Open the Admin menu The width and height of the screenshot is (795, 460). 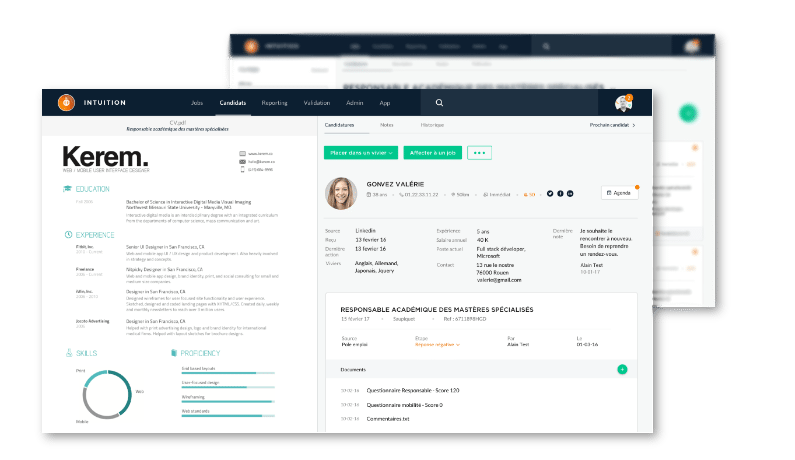coord(354,103)
